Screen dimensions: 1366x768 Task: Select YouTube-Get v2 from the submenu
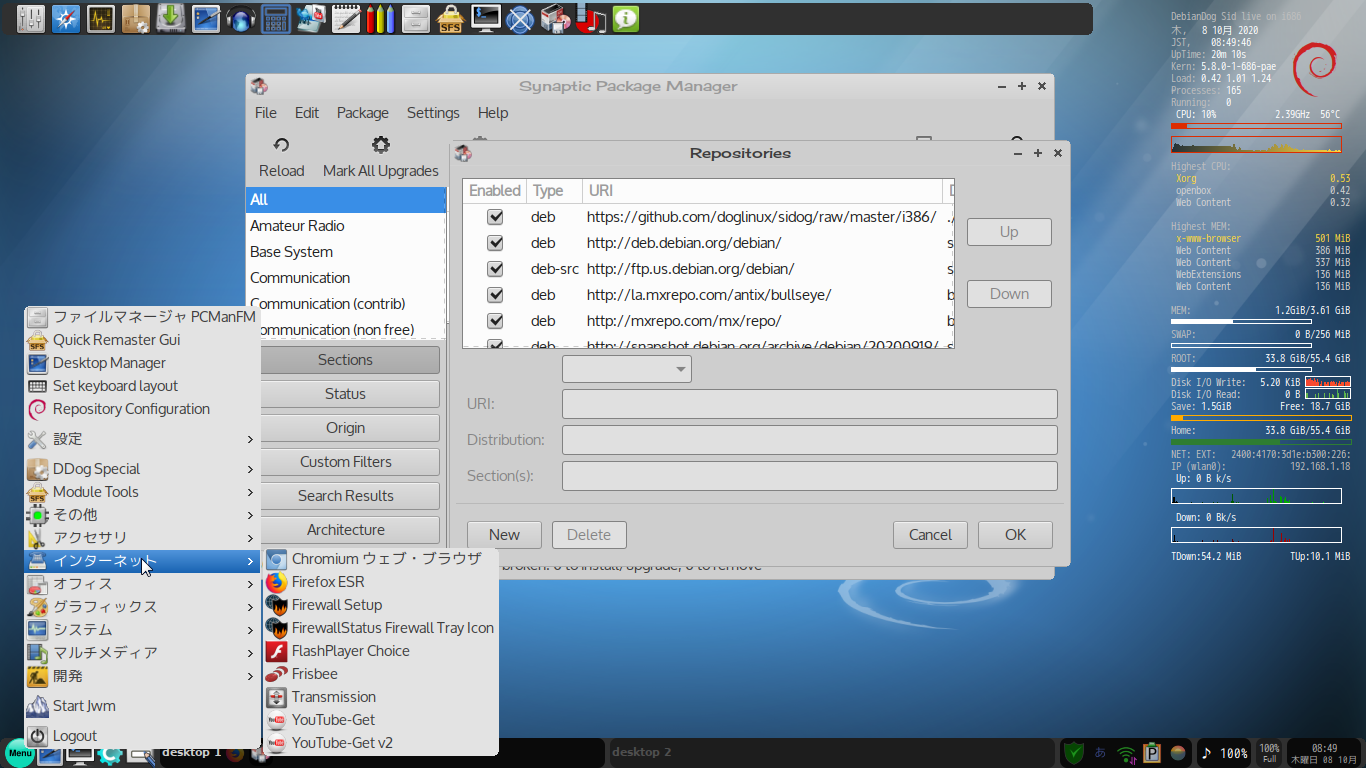pyautogui.click(x=380, y=743)
